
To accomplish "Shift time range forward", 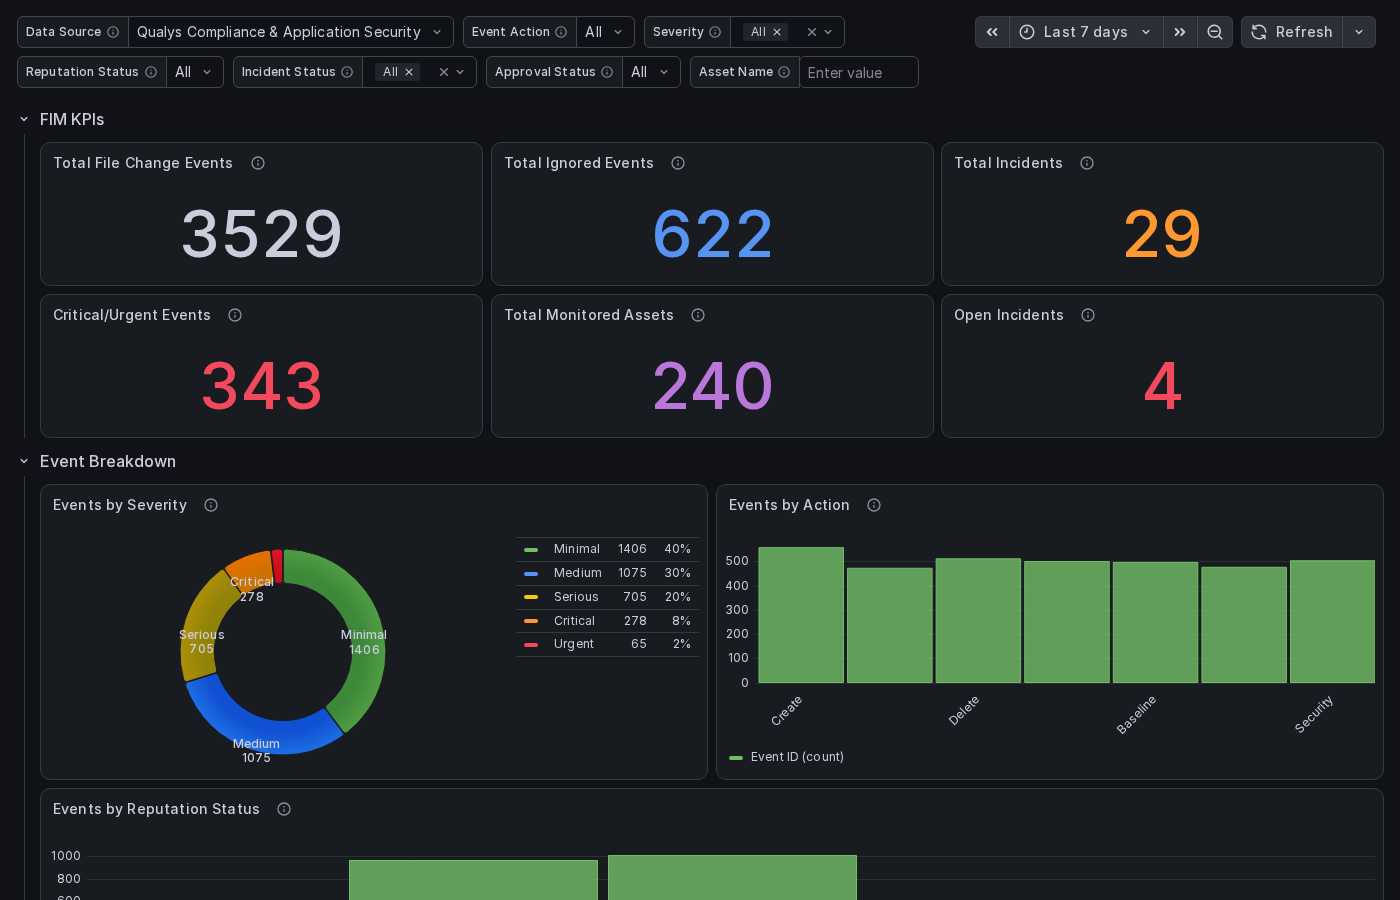I will coord(1180,32).
